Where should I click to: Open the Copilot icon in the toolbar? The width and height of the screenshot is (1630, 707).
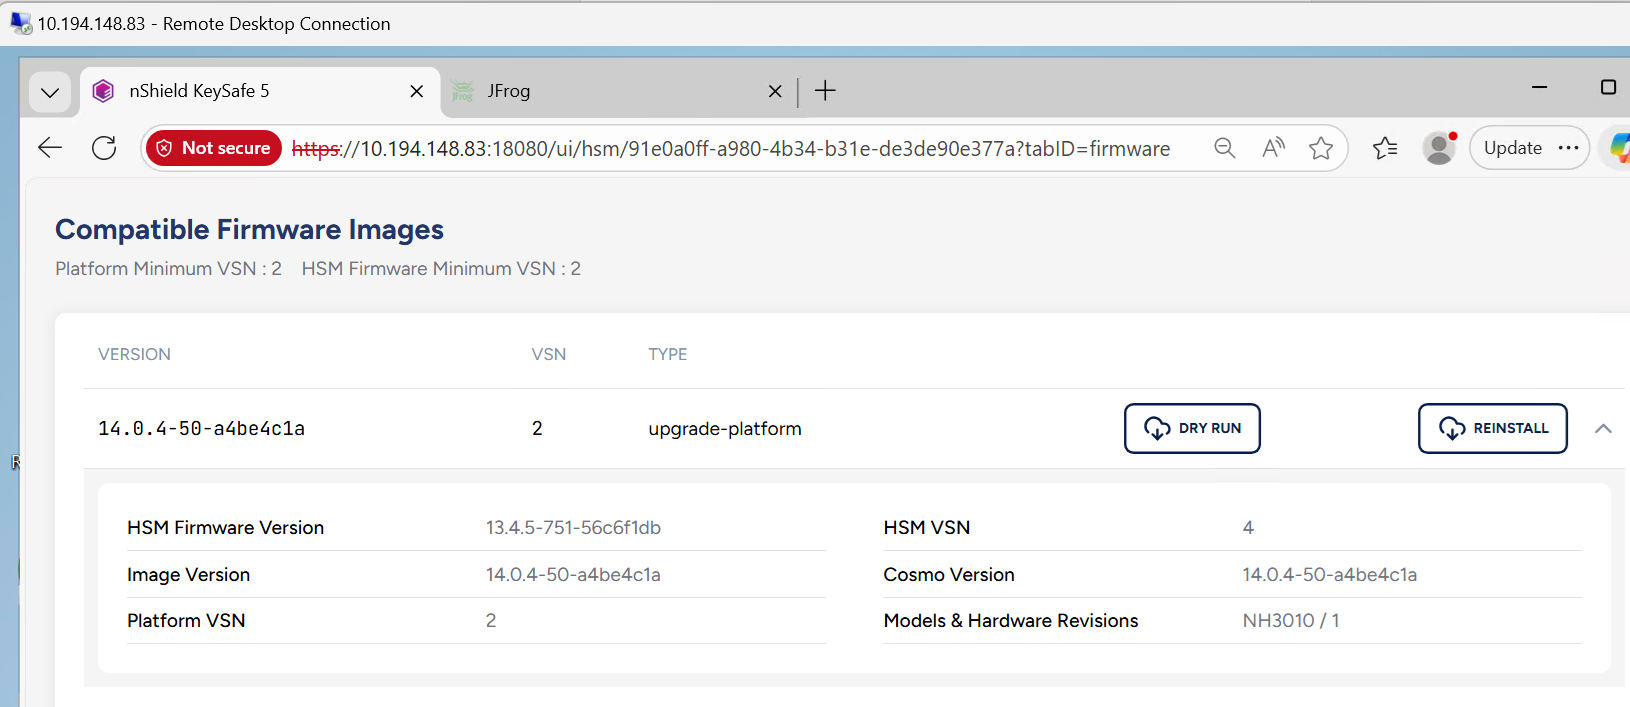click(1620, 147)
